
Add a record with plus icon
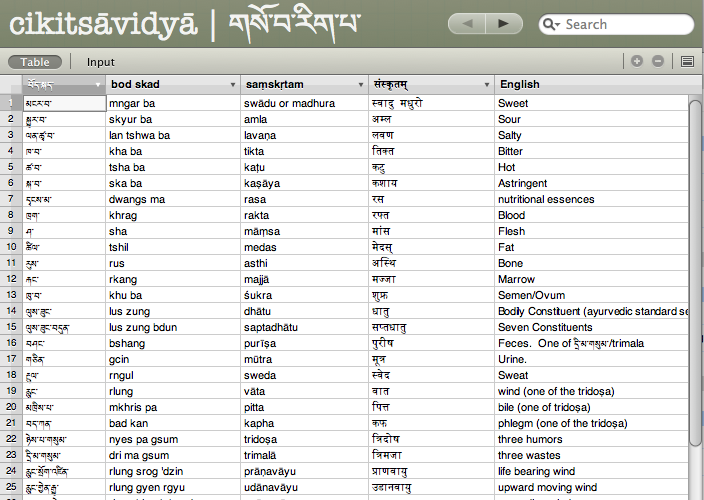(637, 61)
